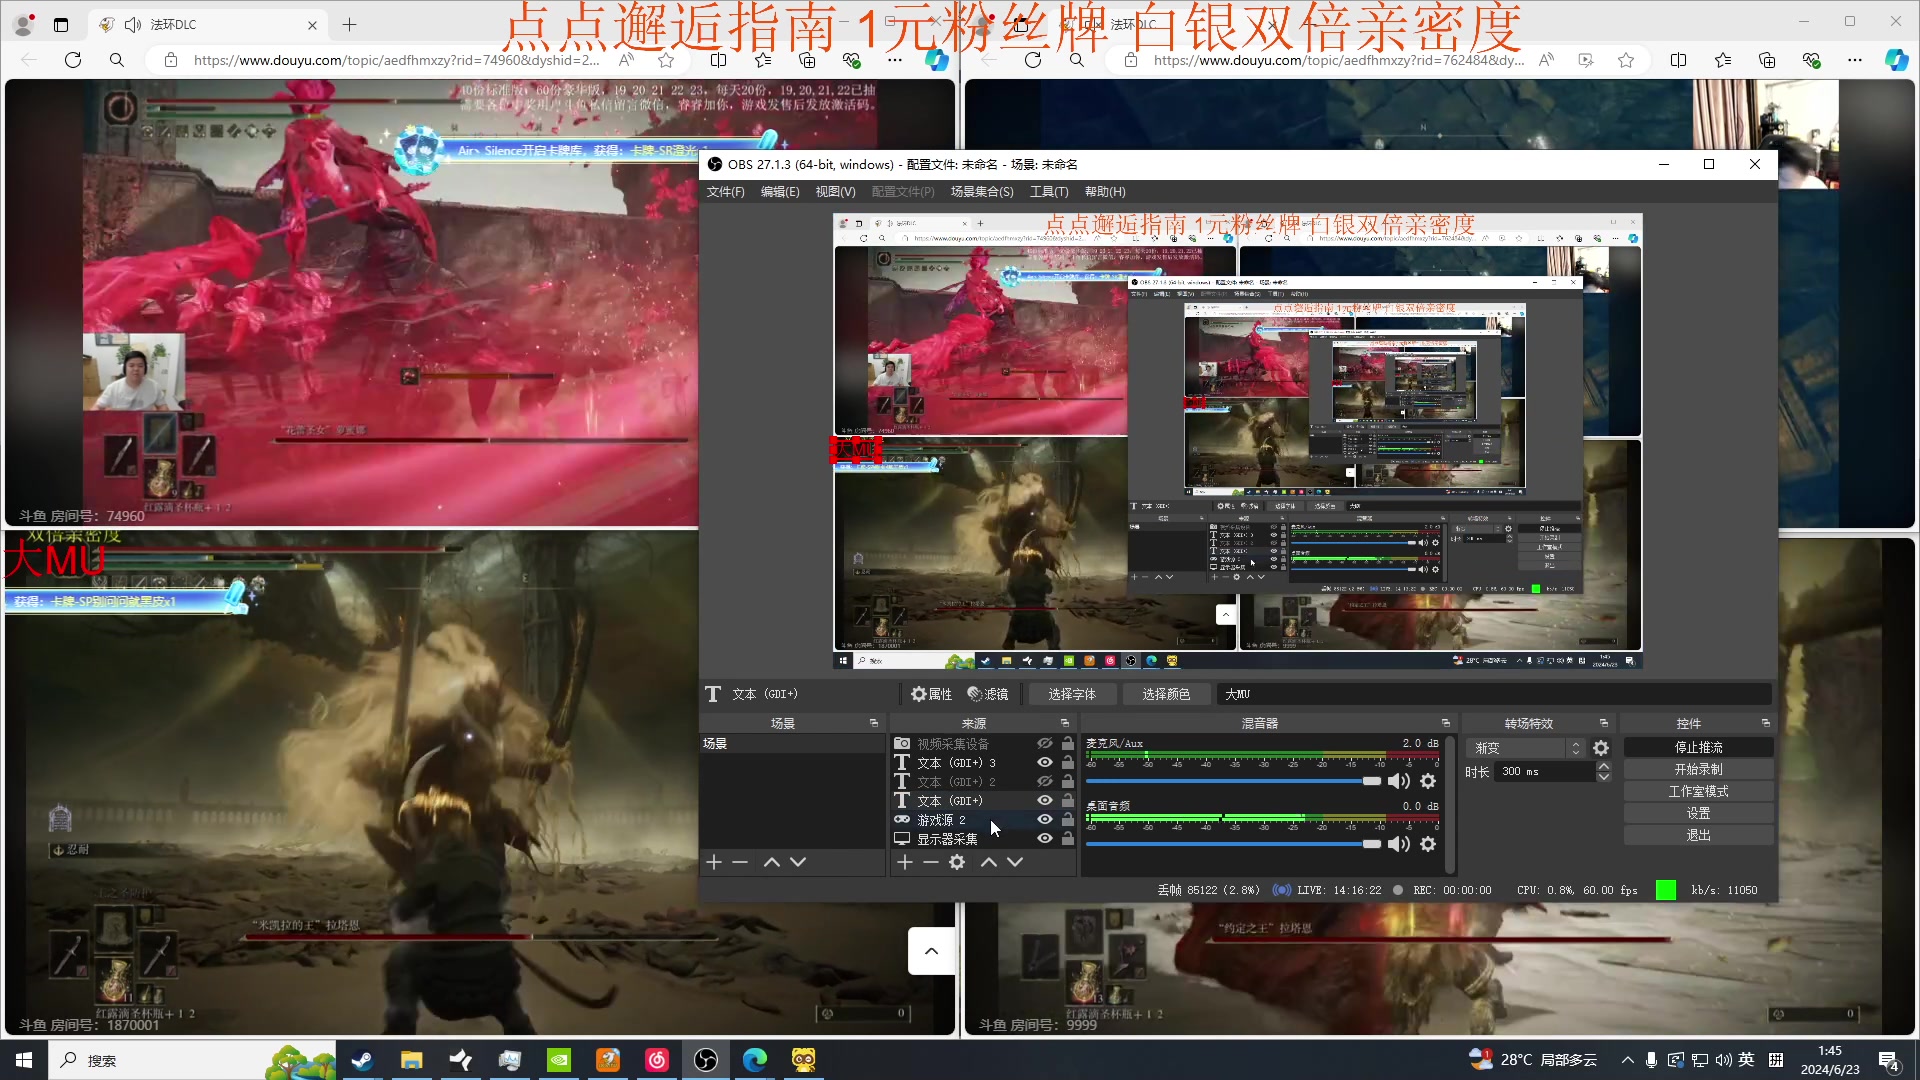Open 麦克风/Aux audio settings gear
Viewport: 1920px width, 1080px height.
[1428, 781]
